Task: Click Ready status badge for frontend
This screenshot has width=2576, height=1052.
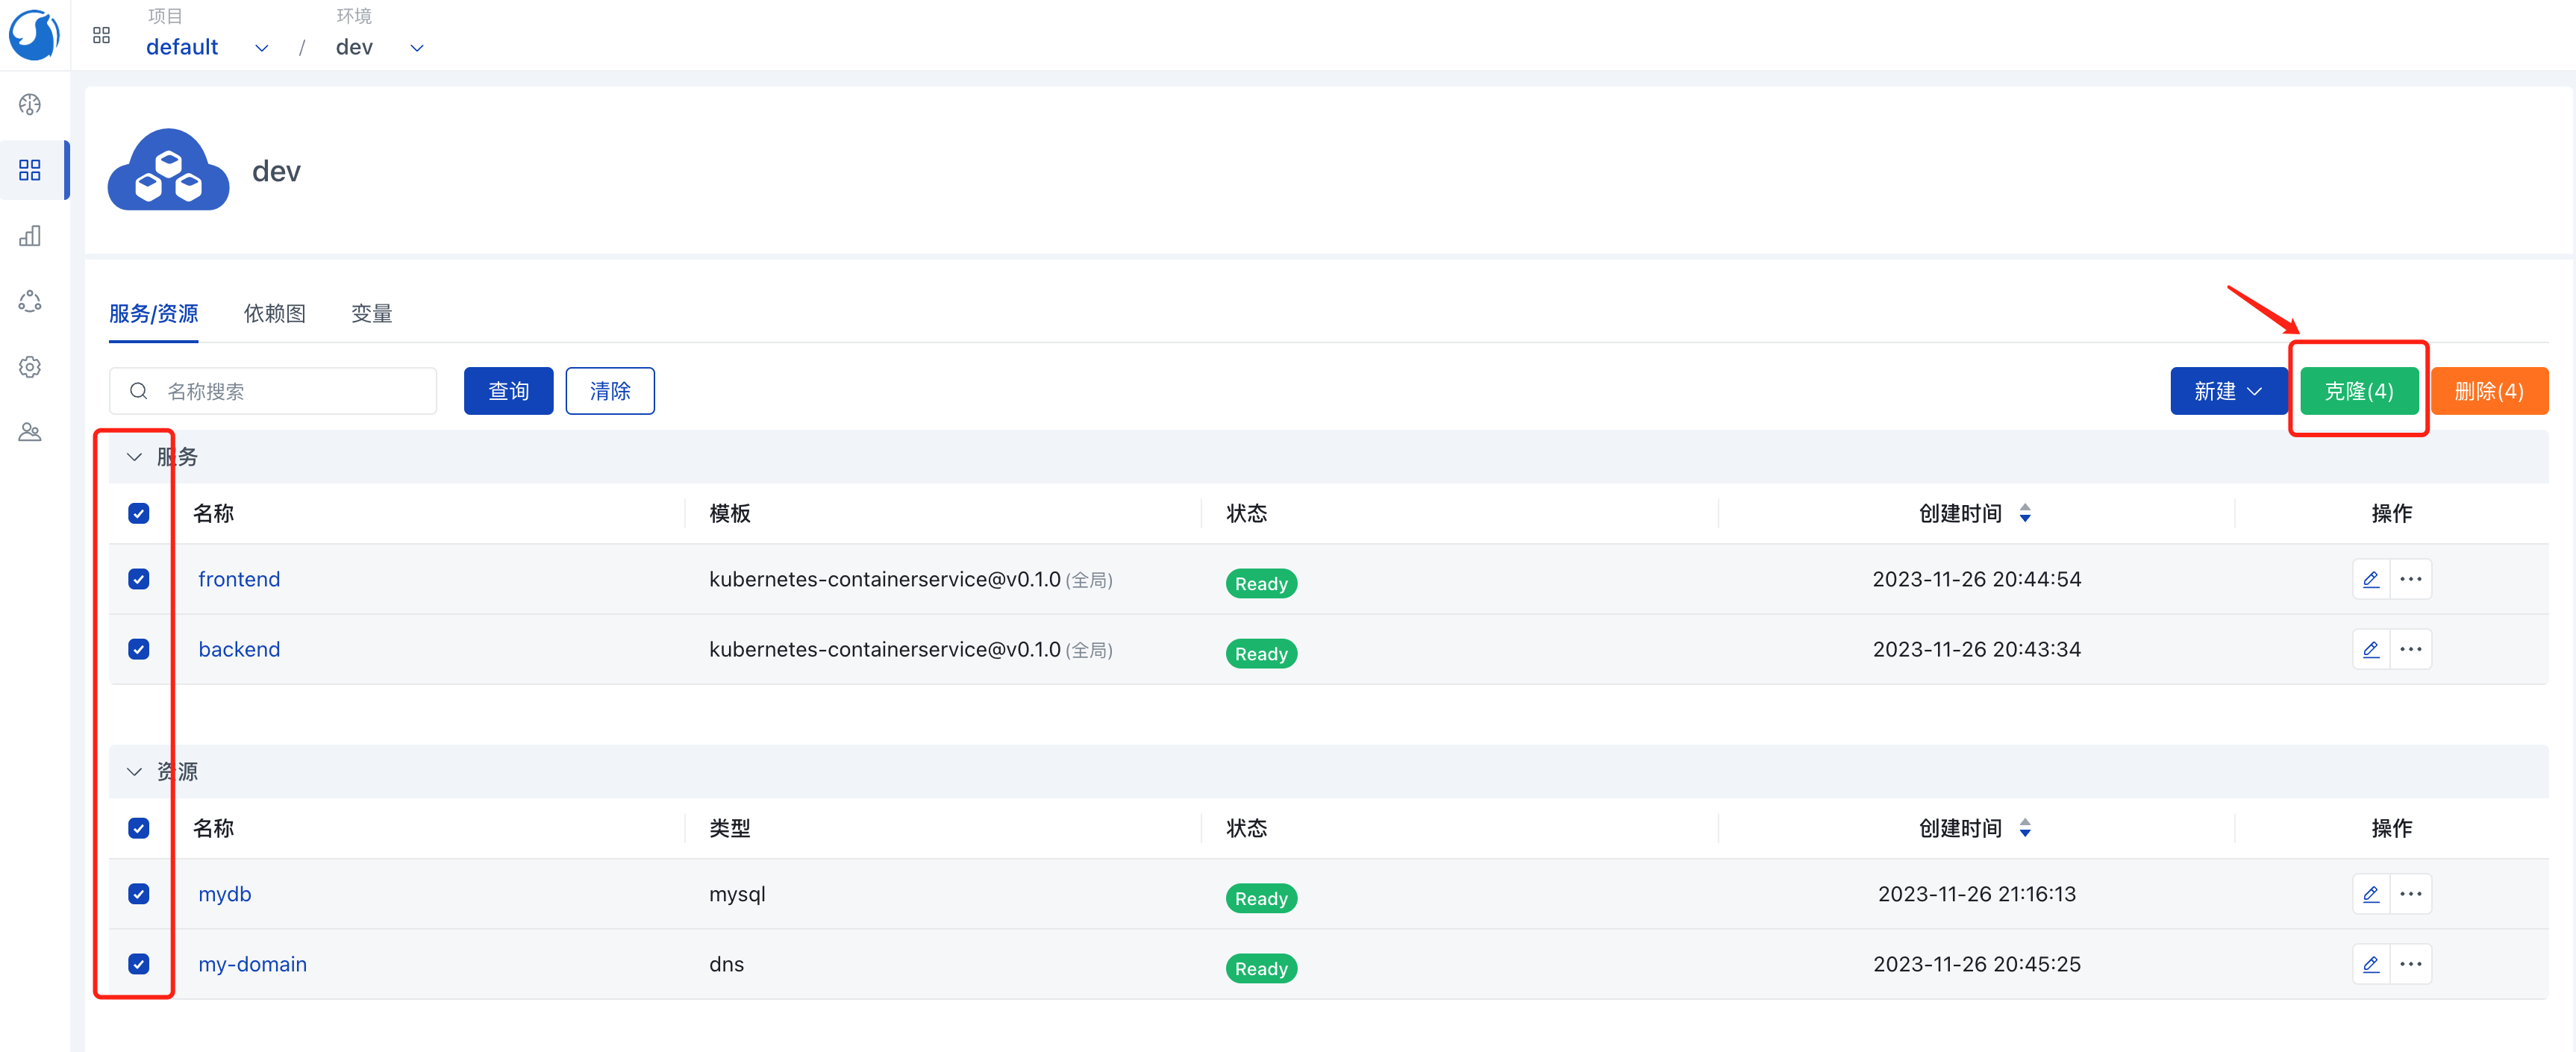Action: [1261, 583]
